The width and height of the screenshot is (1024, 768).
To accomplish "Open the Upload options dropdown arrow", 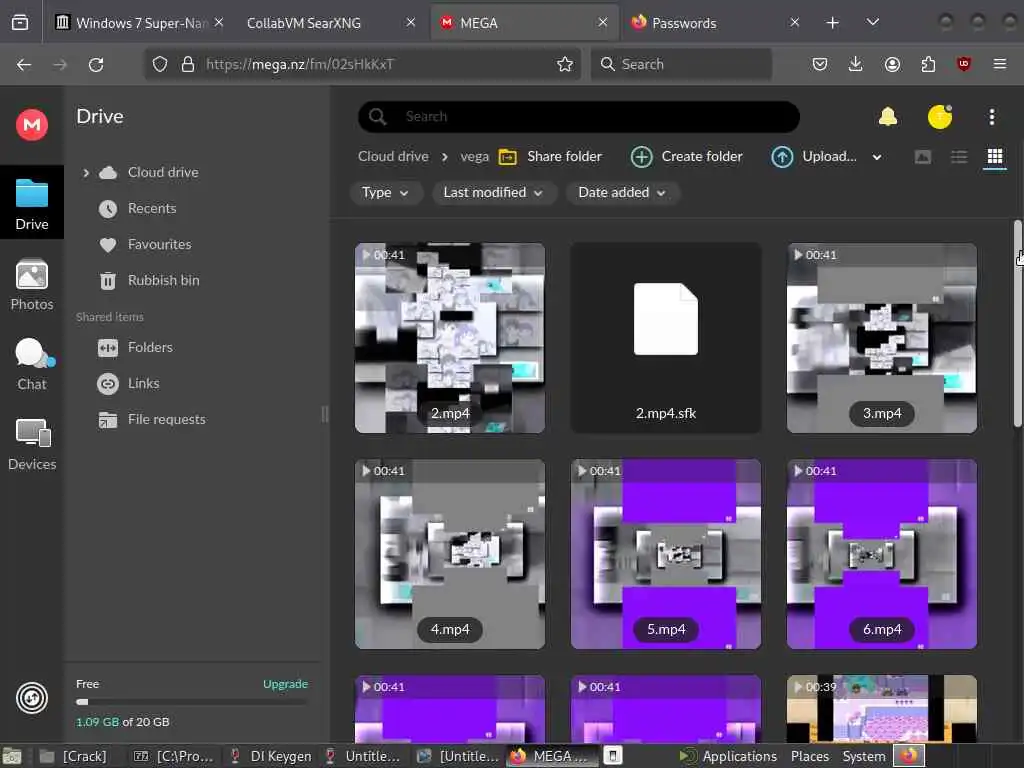I will pyautogui.click(x=876, y=157).
